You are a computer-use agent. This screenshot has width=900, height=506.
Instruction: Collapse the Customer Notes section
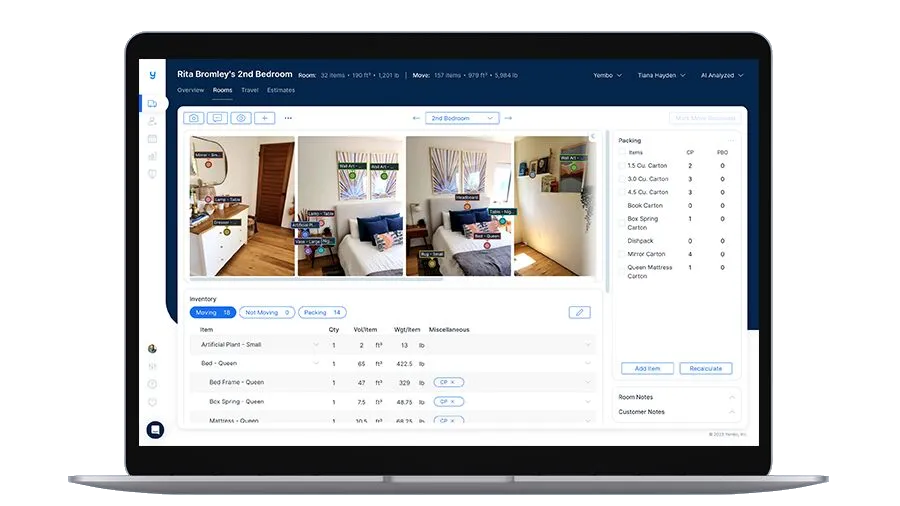(732, 412)
